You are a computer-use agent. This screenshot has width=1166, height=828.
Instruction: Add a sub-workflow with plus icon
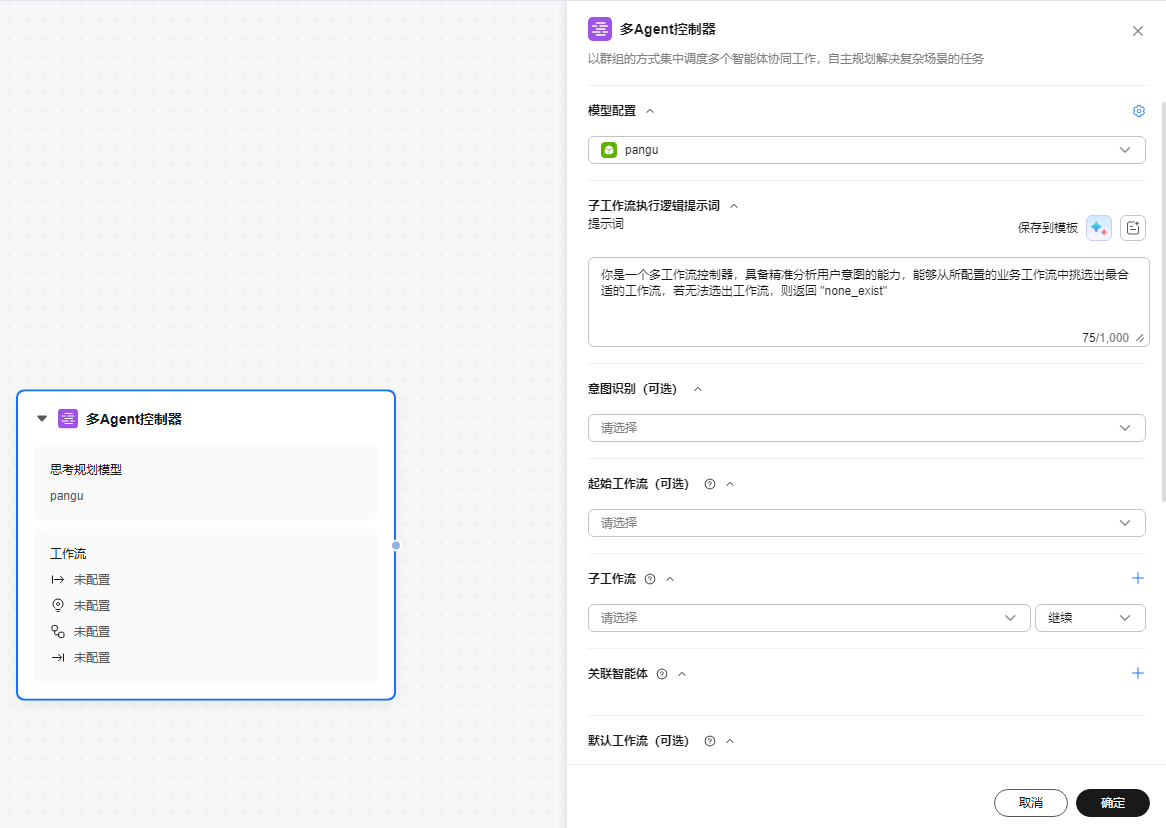click(1137, 578)
